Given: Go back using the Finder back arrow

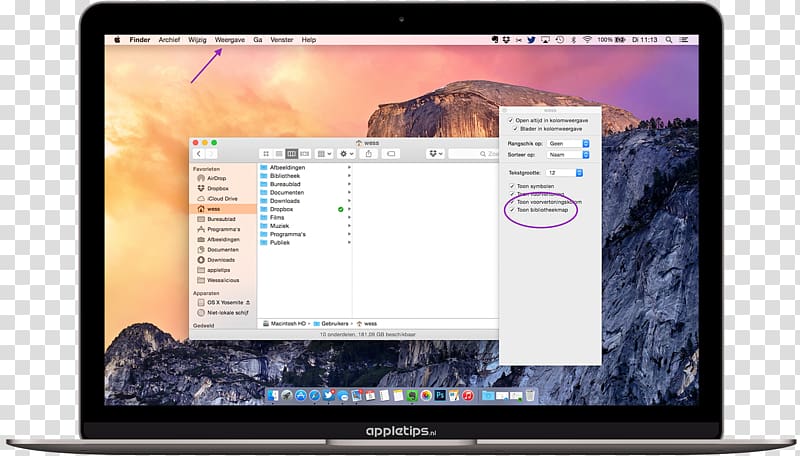Looking at the screenshot, I should [198, 154].
